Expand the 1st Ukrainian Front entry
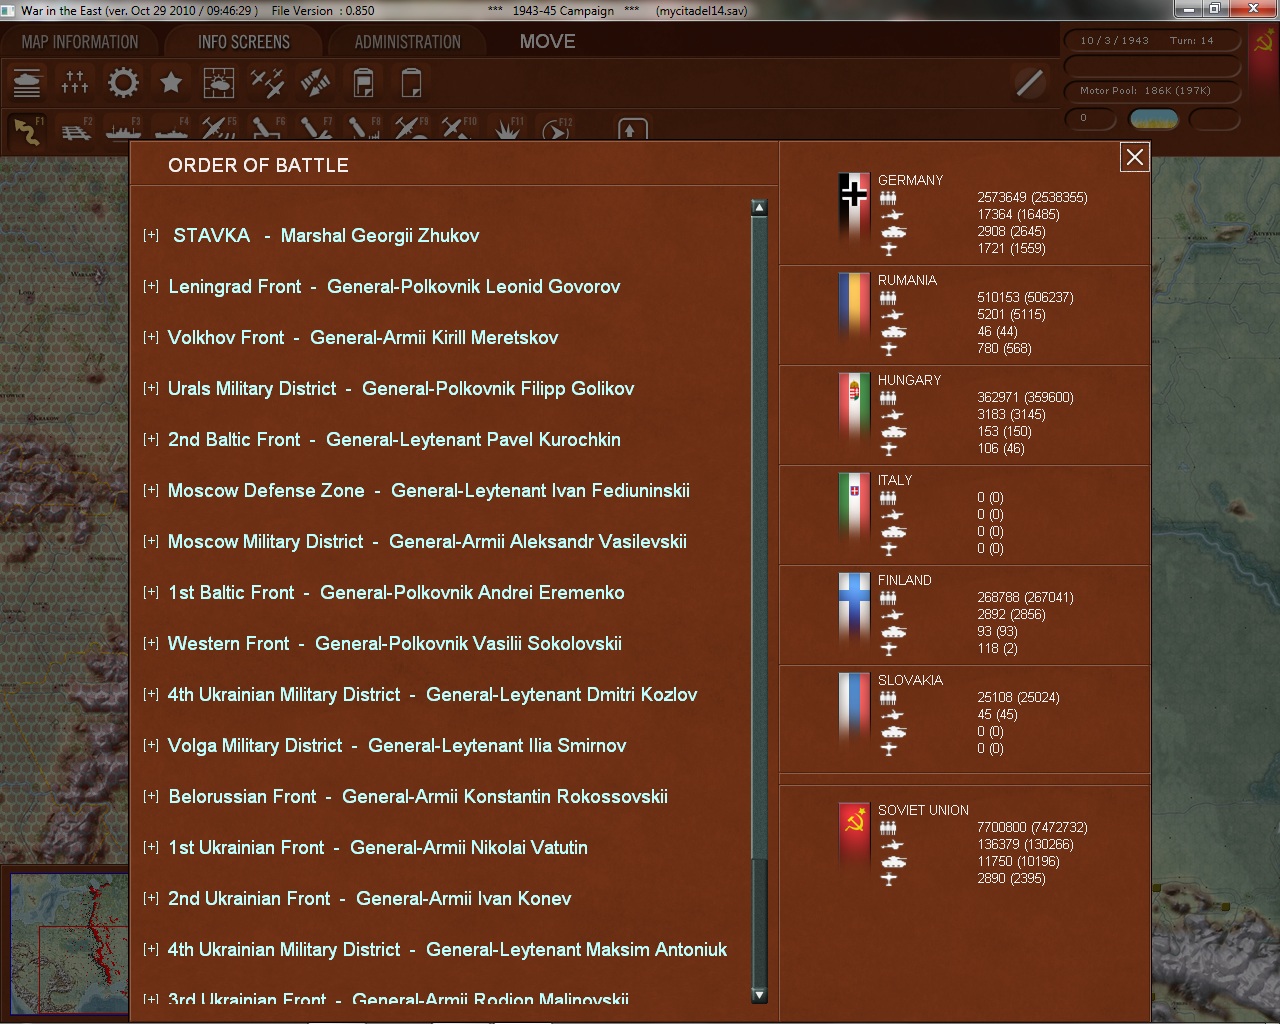The height and width of the screenshot is (1024, 1280). pos(151,847)
